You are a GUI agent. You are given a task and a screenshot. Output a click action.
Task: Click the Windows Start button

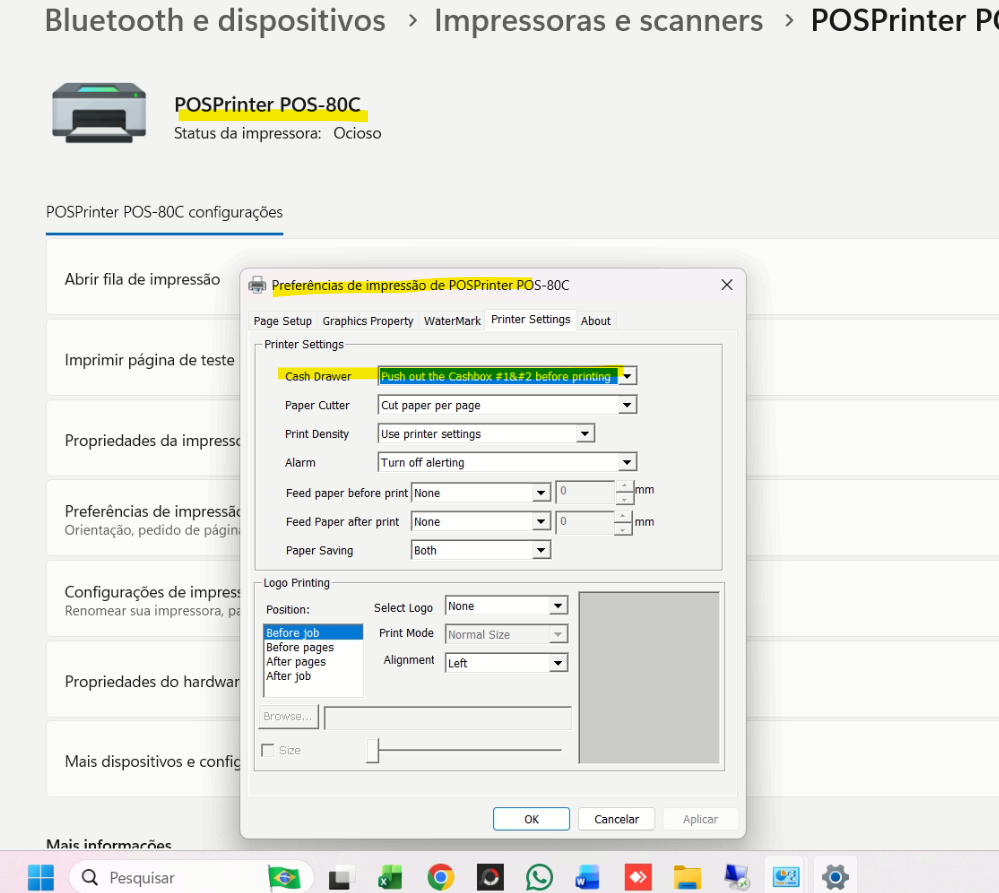coord(41,877)
